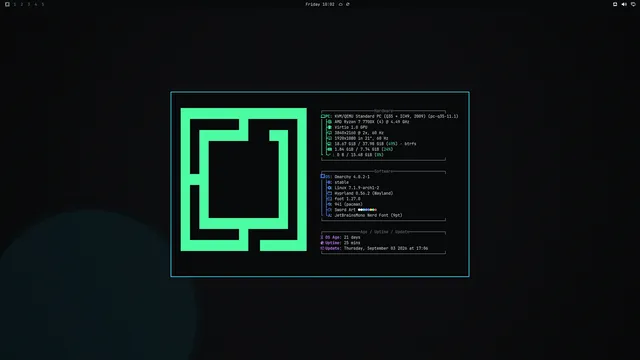Screen dimensions: 640x360
Task: Switch to workspace 2
Action: 22,4
